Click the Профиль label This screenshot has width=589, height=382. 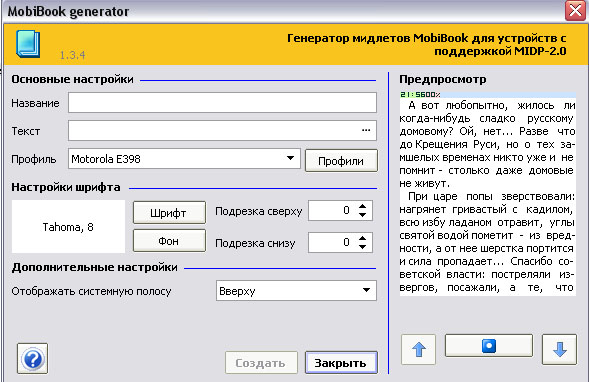point(34,159)
